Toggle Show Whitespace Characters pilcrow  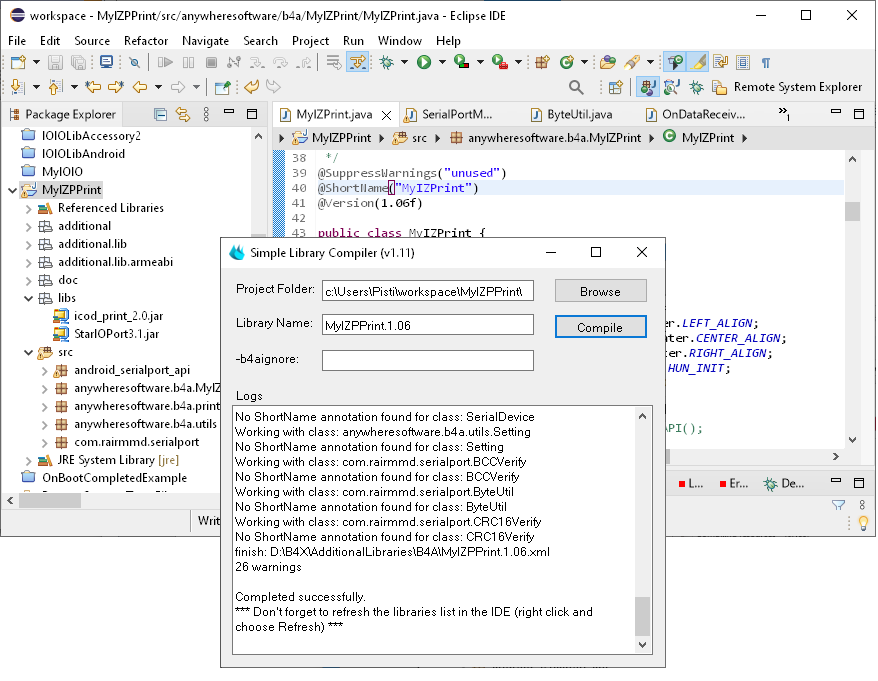[x=766, y=62]
